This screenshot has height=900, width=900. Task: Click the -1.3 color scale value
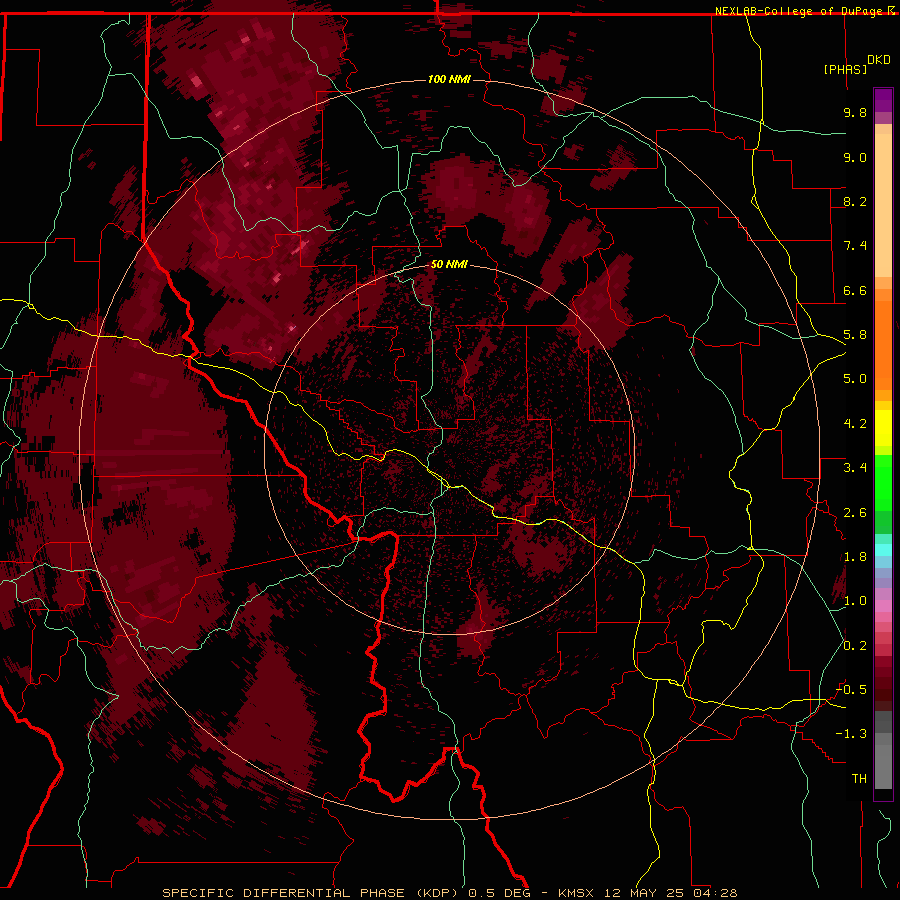click(x=852, y=734)
